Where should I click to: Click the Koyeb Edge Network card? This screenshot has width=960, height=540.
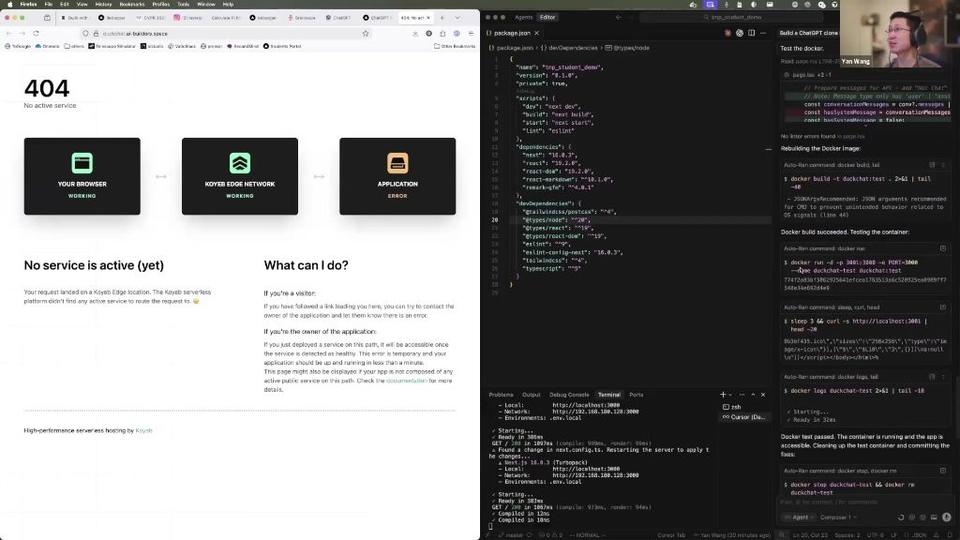240,176
